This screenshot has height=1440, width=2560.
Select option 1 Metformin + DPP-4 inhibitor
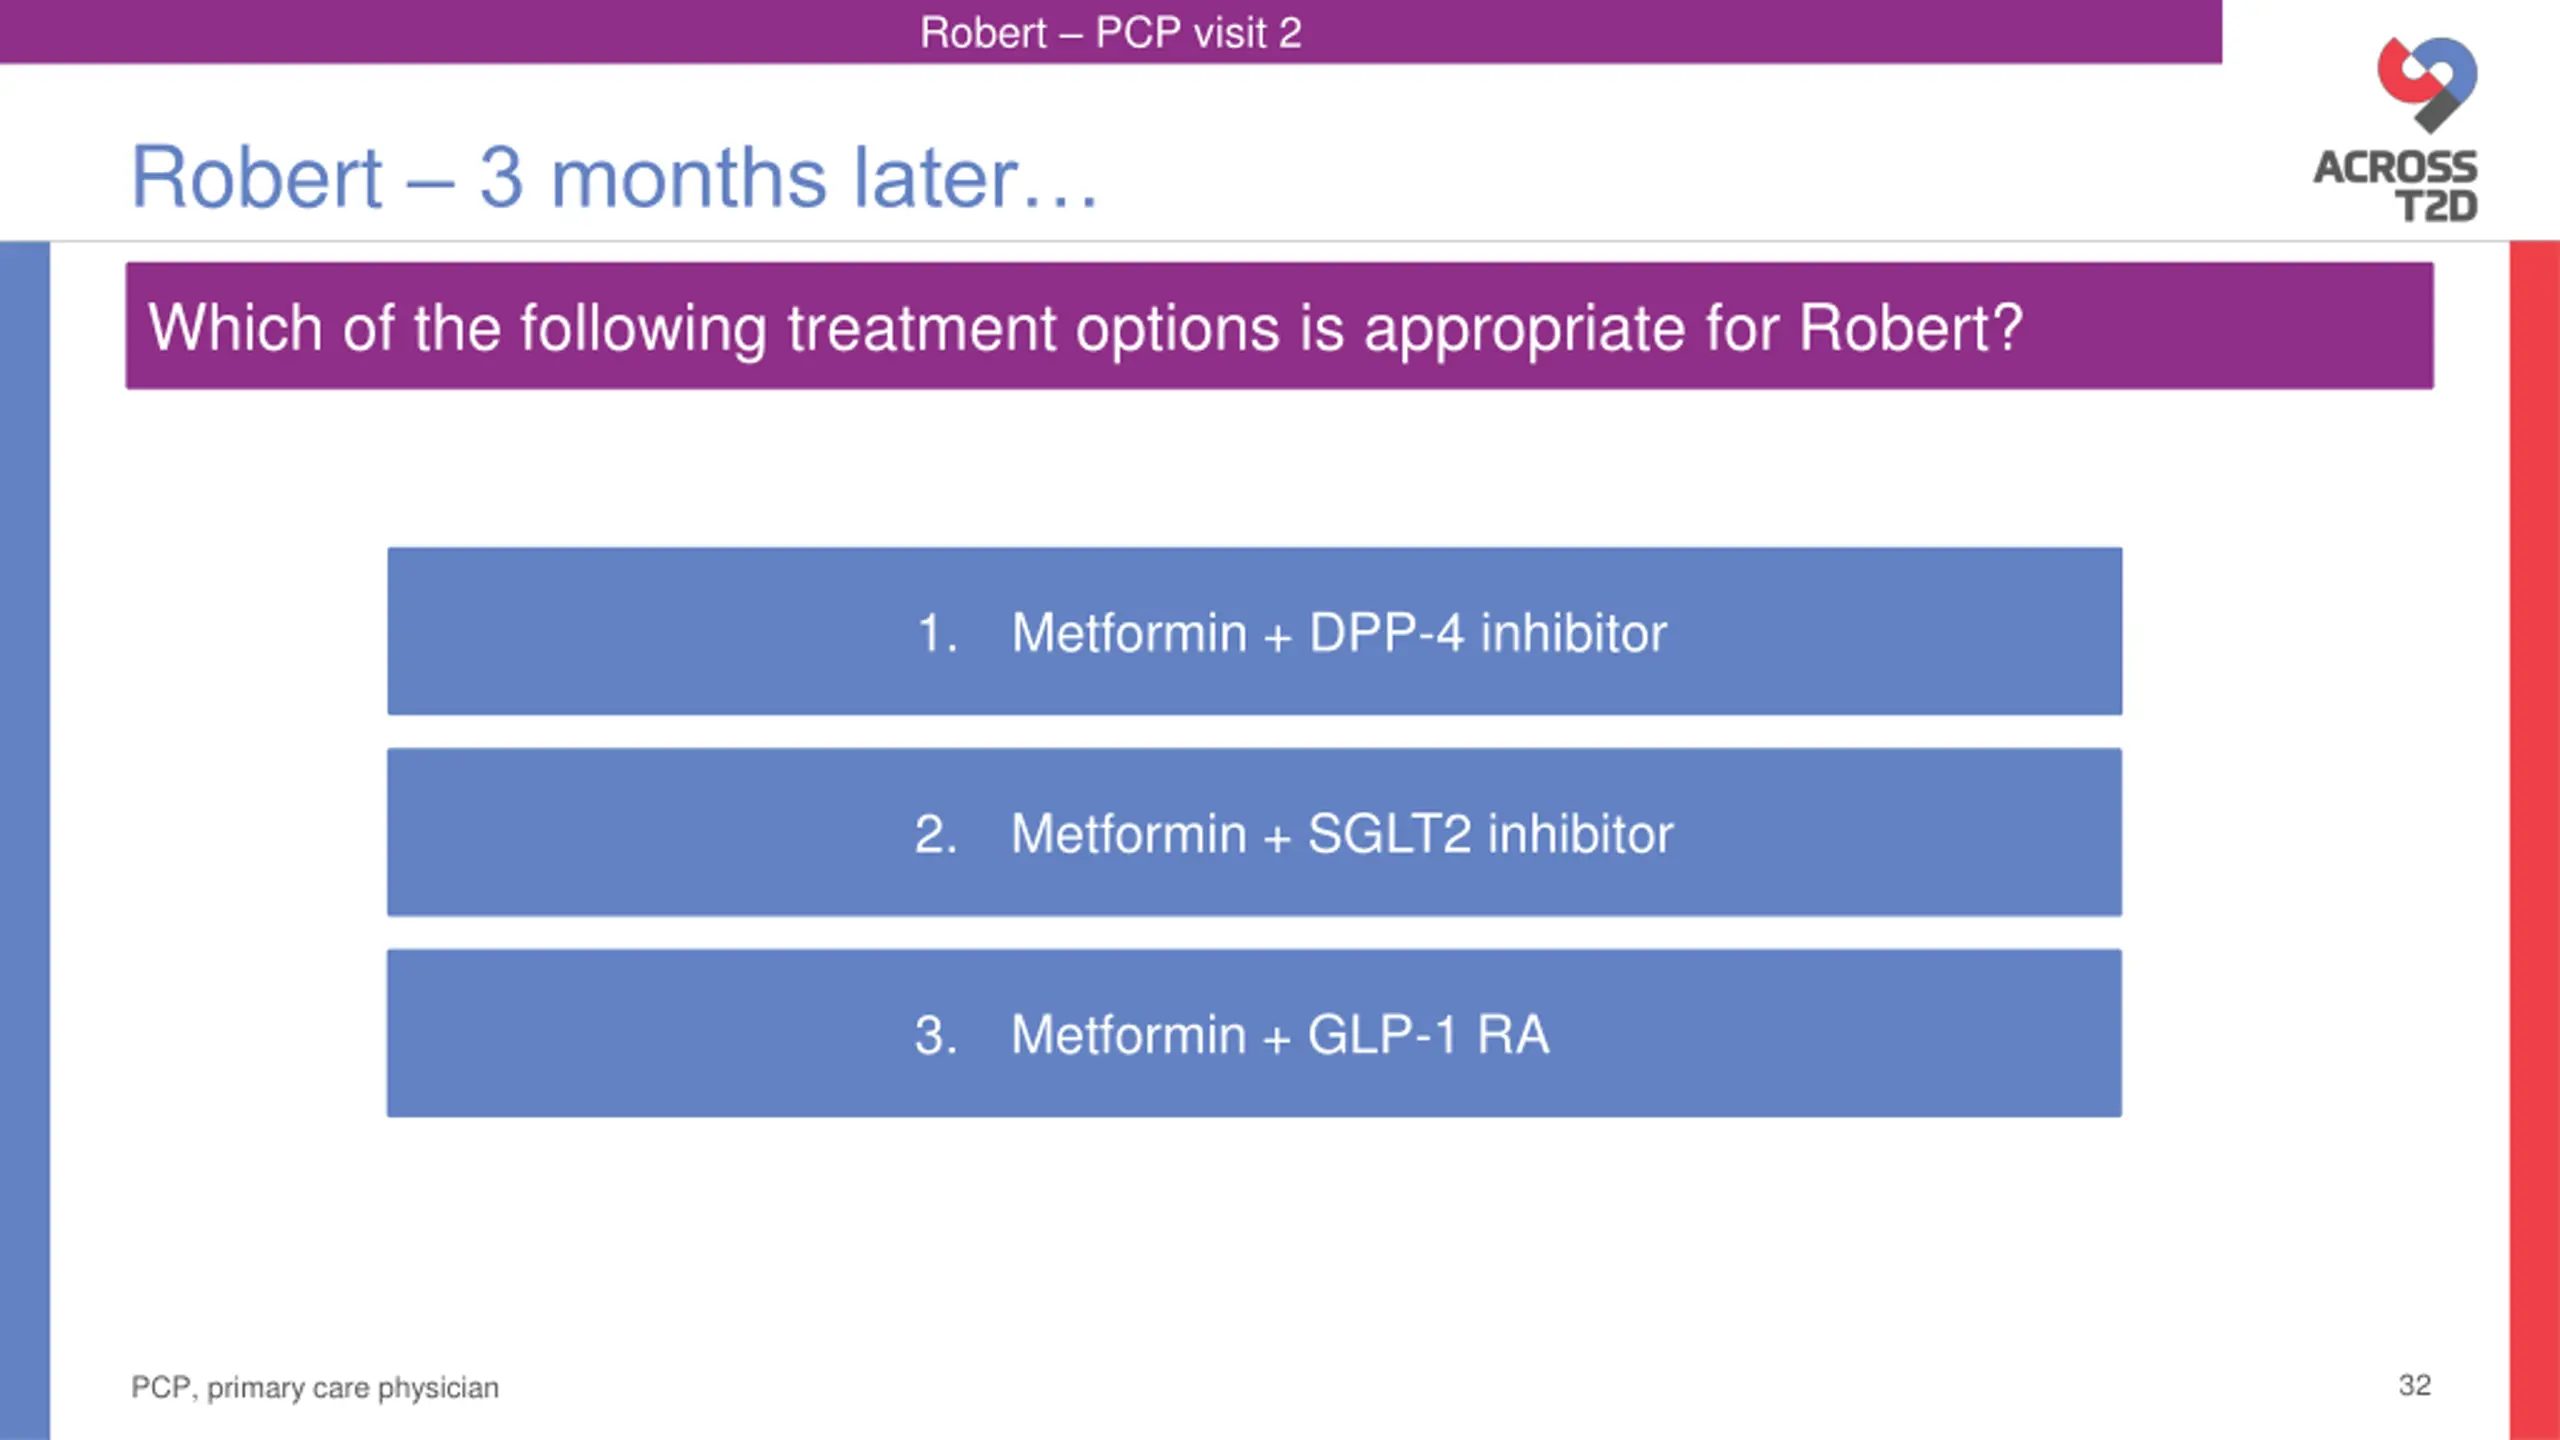tap(1254, 631)
